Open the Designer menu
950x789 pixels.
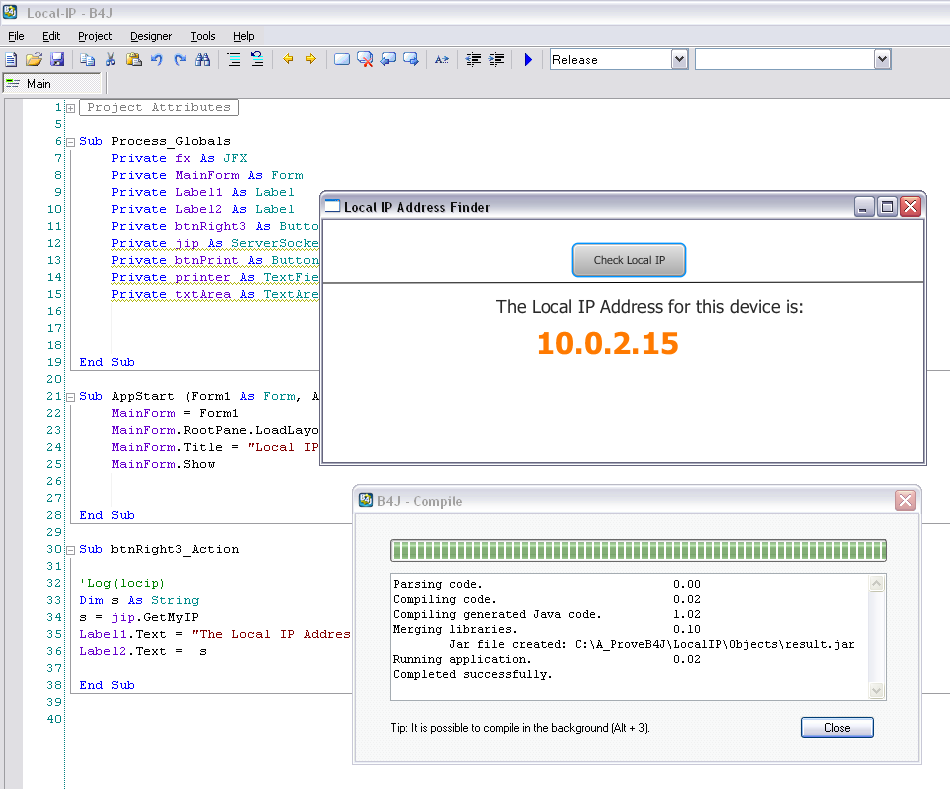pos(151,36)
